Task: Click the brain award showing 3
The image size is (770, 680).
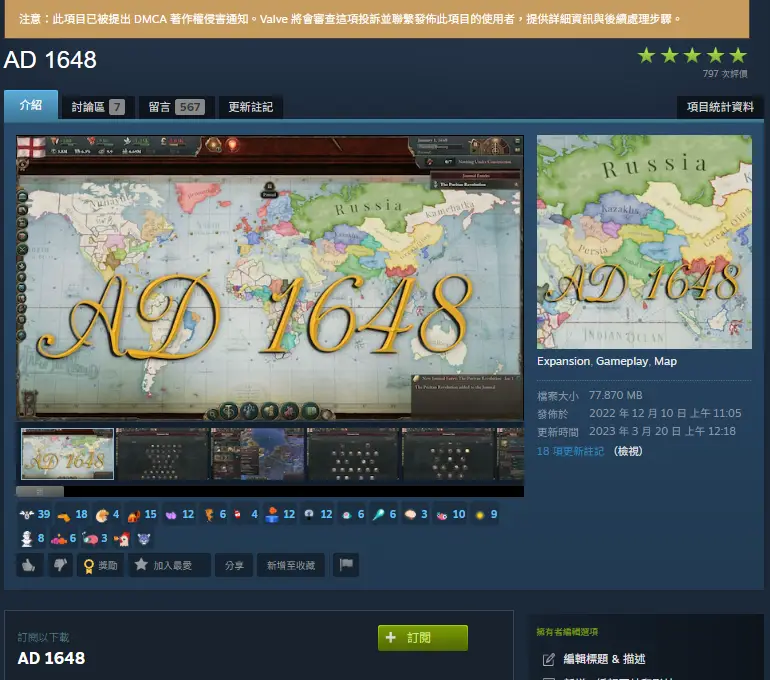Action: tap(415, 514)
